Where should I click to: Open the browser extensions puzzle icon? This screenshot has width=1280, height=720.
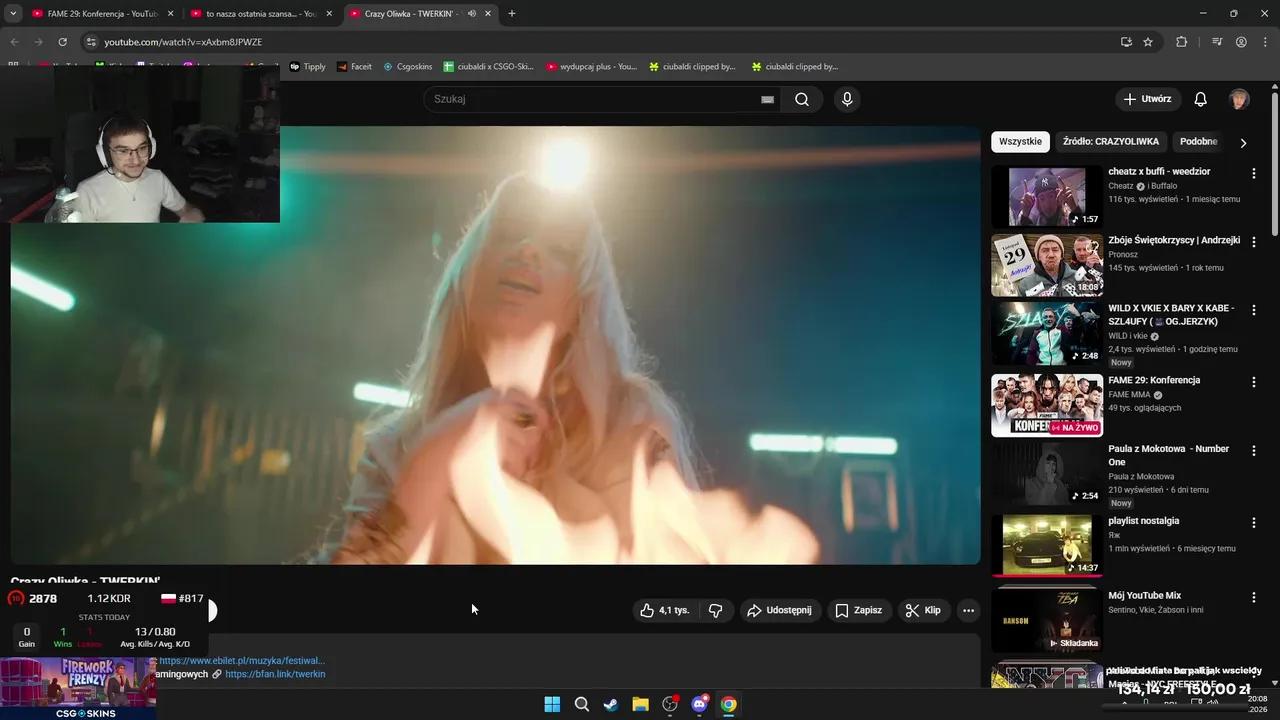pyautogui.click(x=1181, y=42)
